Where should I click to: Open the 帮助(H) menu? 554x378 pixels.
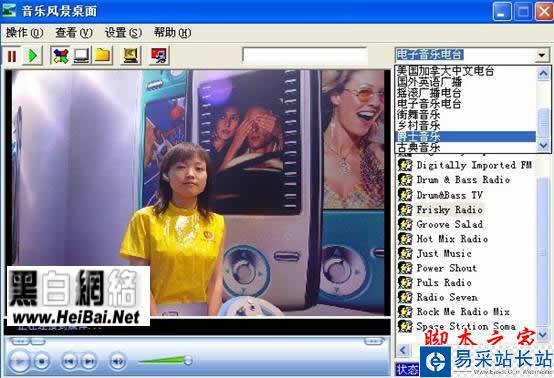point(172,33)
